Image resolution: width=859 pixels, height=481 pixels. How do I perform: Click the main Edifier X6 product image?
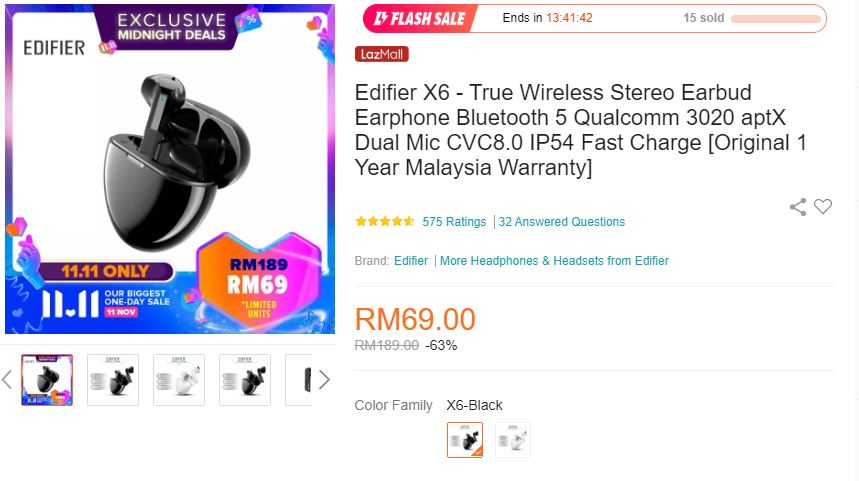[170, 169]
